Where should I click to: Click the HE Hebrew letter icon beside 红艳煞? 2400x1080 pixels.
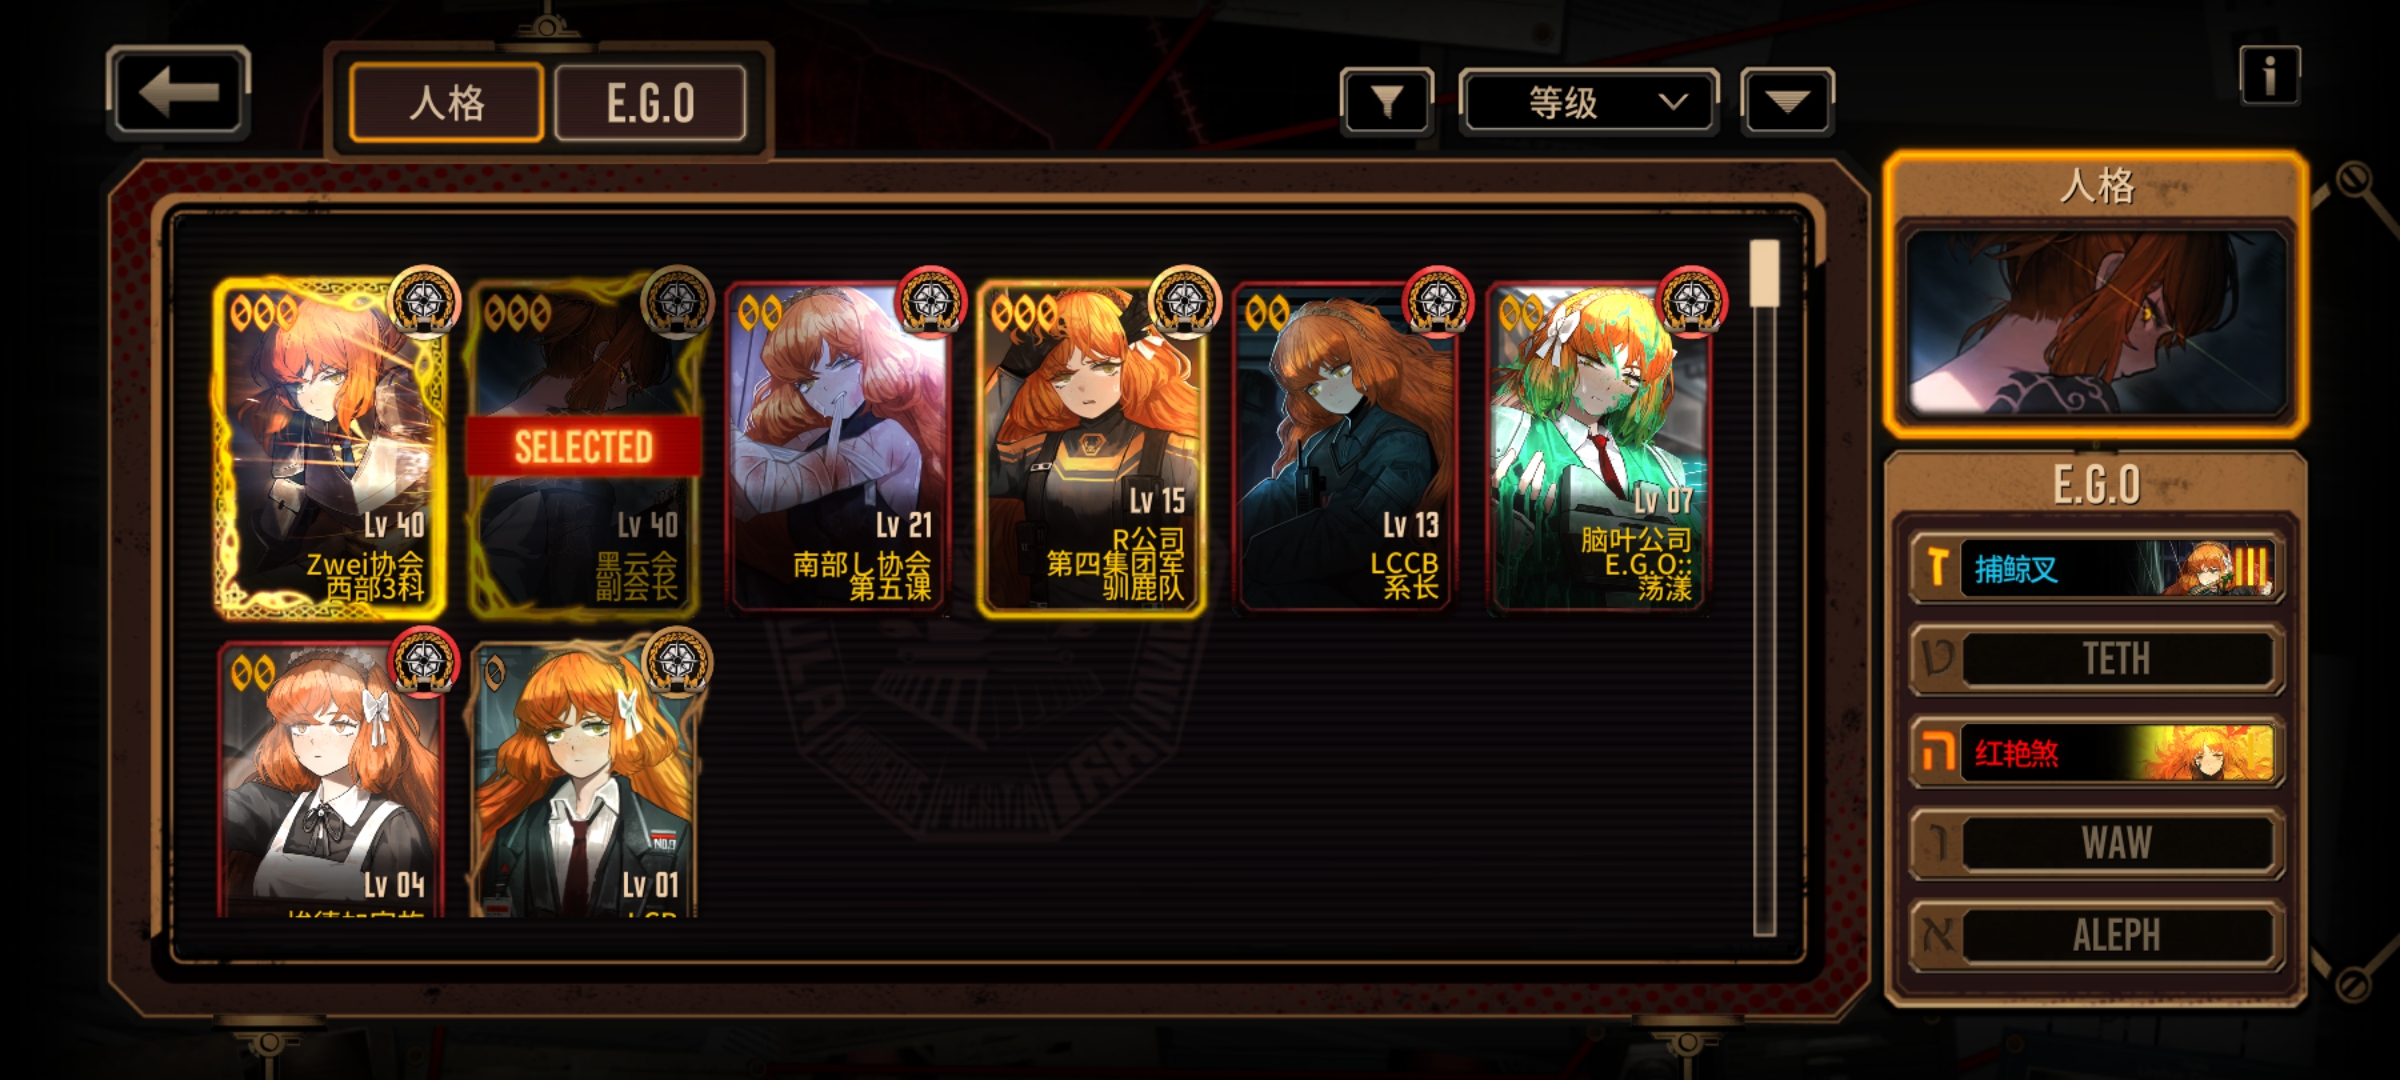pos(1937,752)
